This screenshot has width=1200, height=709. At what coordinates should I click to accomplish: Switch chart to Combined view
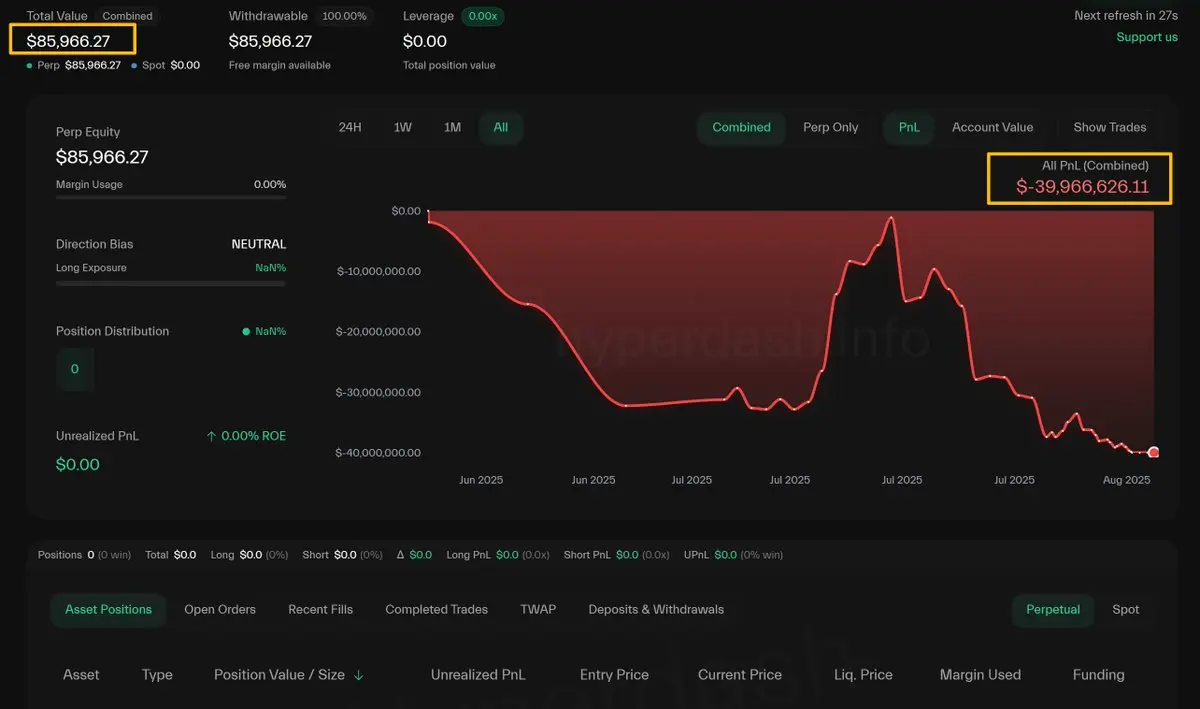(741, 127)
